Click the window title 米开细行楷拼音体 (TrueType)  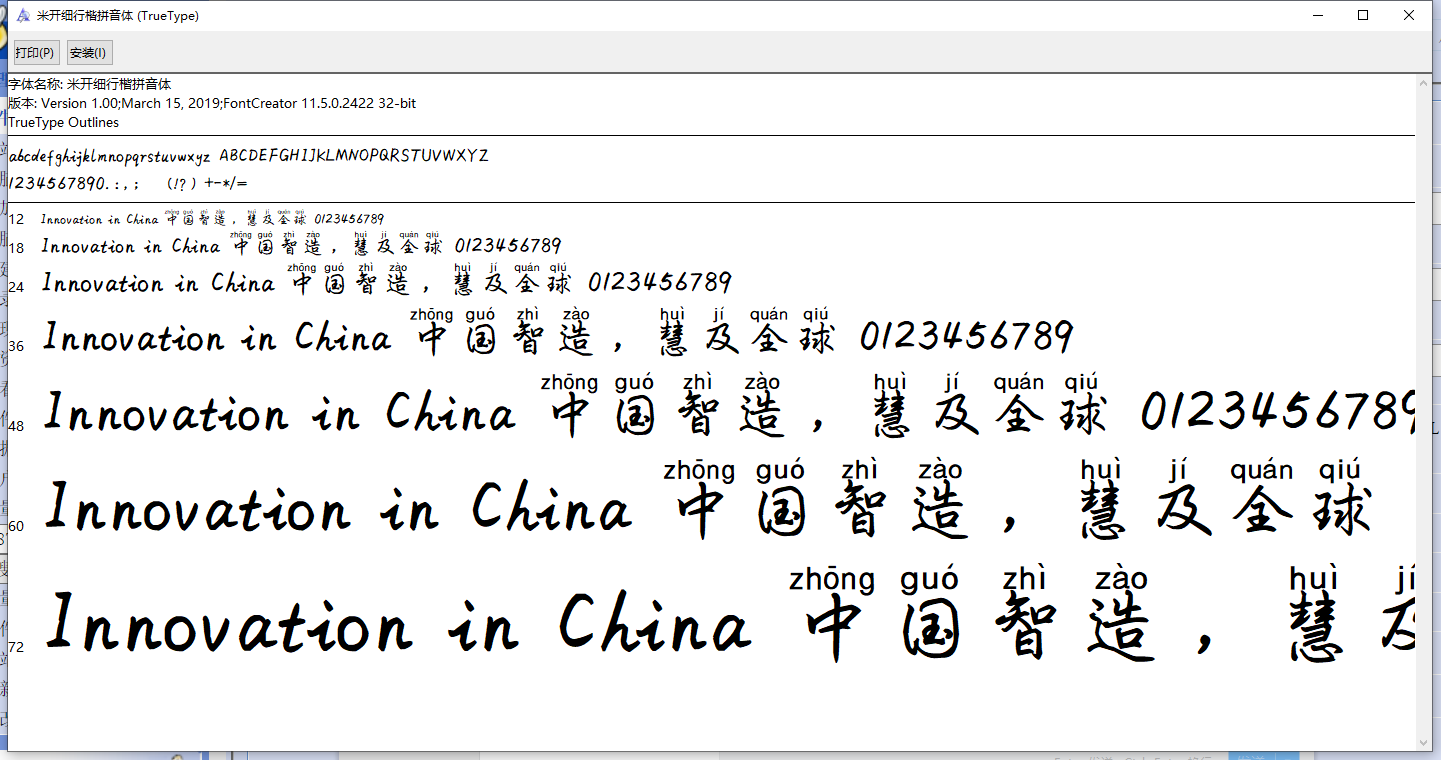point(117,16)
